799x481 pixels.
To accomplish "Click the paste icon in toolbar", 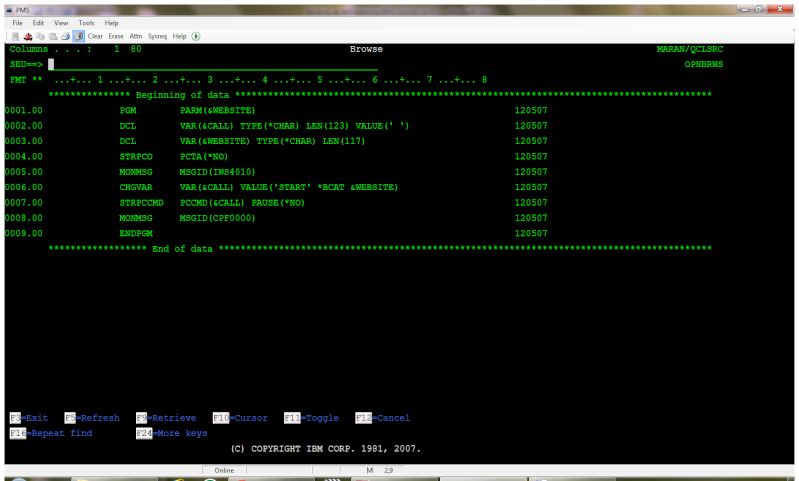I will pyautogui.click(x=52, y=36).
